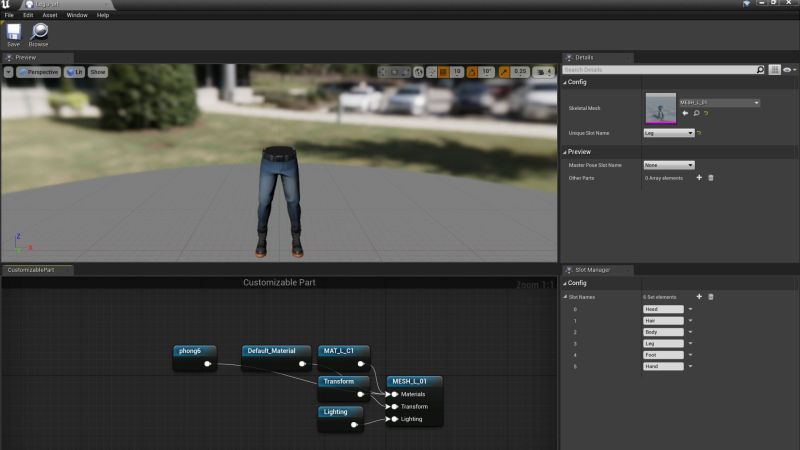Click the phong6 node output pin
This screenshot has height=450, width=800.
tap(207, 364)
